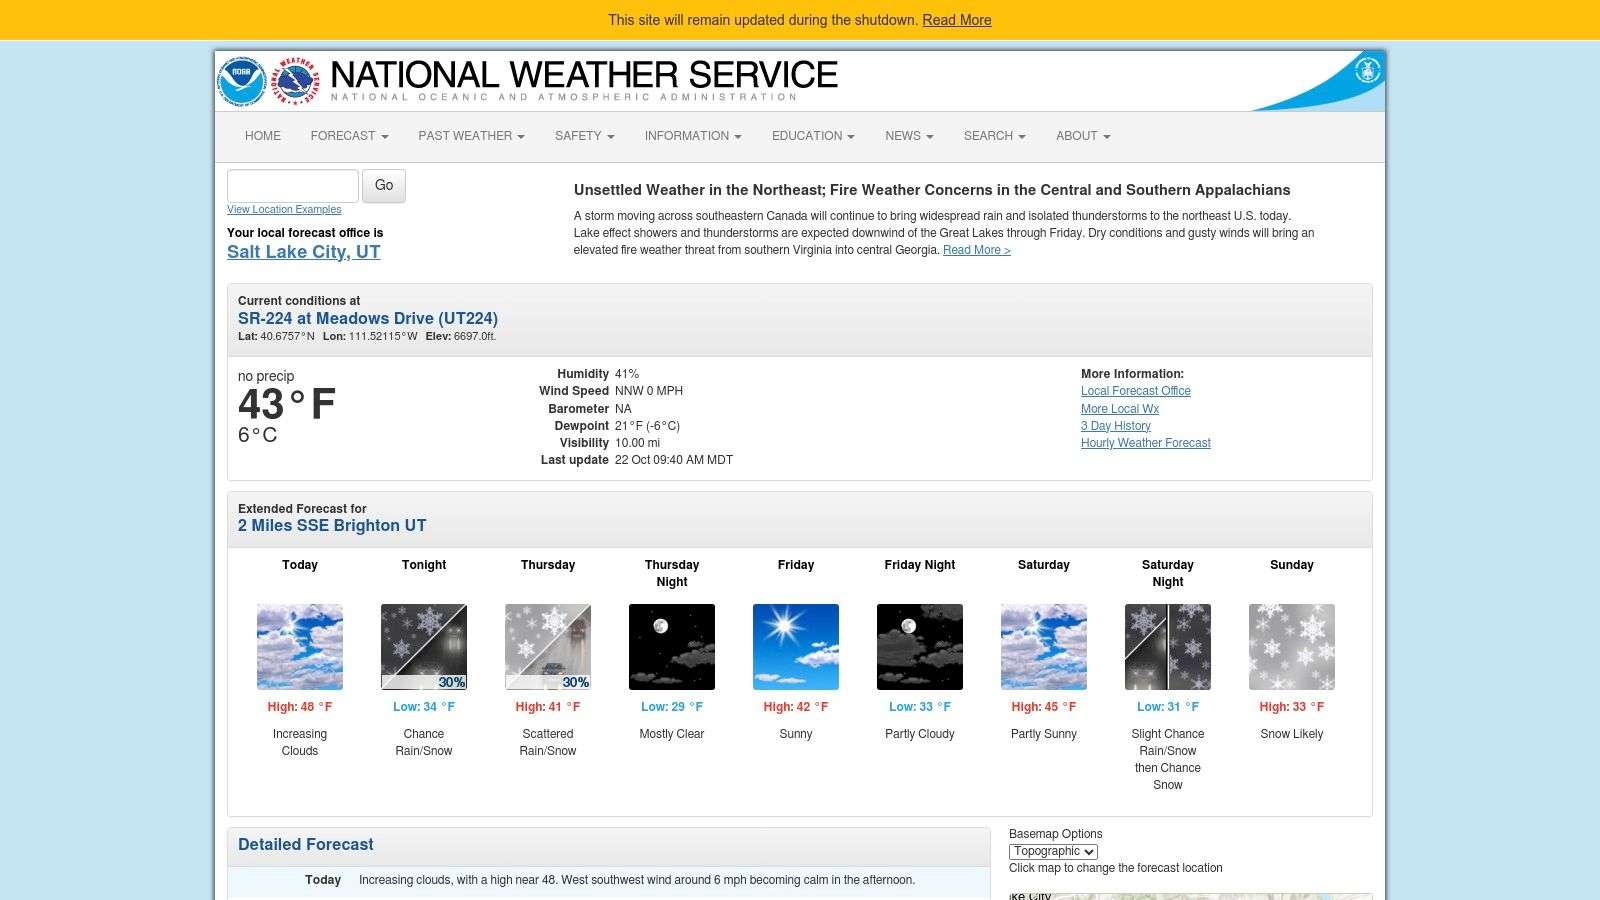Open the Hourly Weather Forecast link
The width and height of the screenshot is (1600, 900).
pyautogui.click(x=1145, y=442)
